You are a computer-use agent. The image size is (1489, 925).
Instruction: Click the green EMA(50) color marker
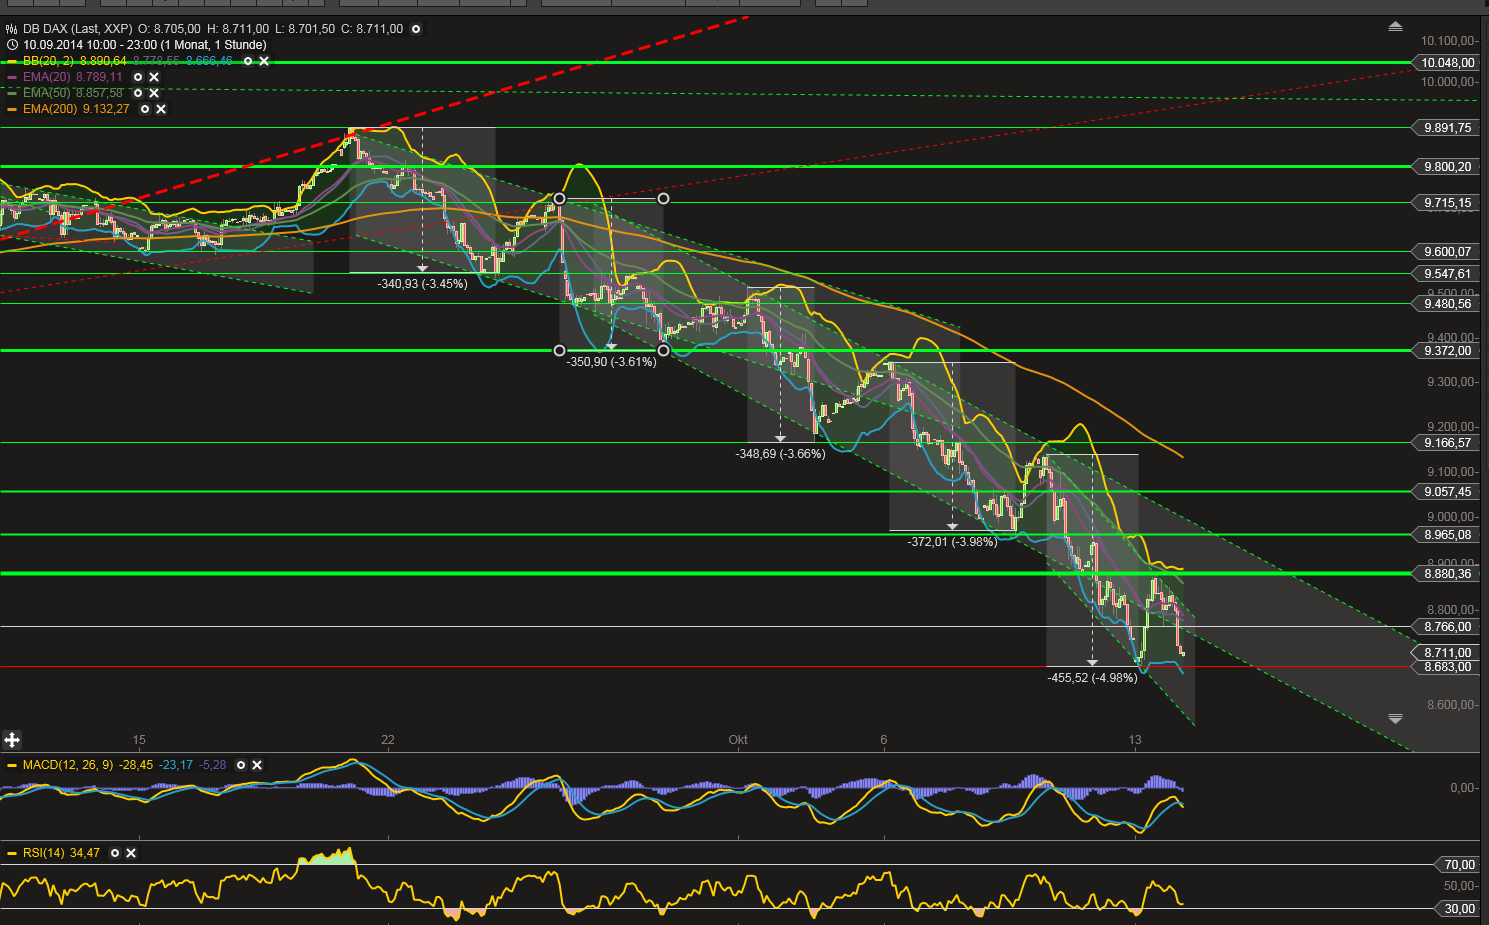[12, 93]
